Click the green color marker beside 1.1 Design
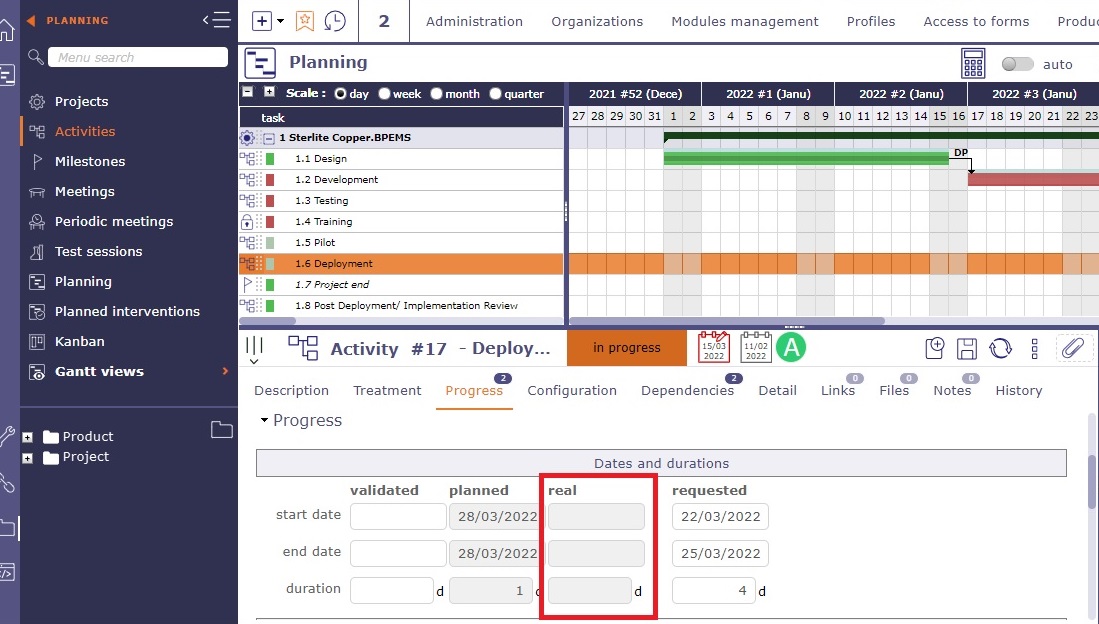Viewport: 1099px width, 624px height. tap(270, 159)
